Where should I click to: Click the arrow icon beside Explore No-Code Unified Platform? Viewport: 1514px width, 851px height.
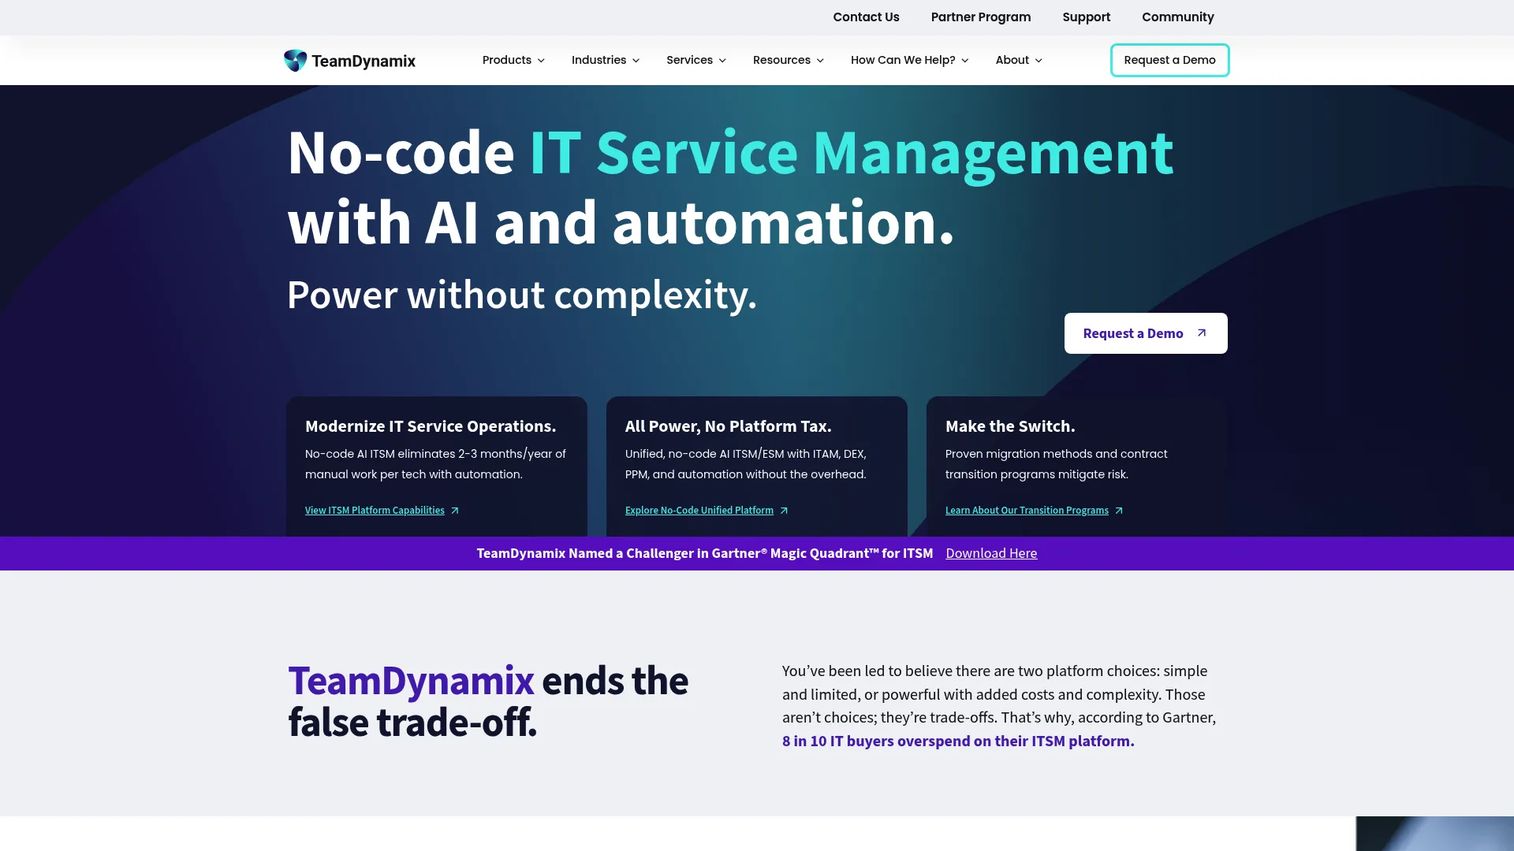[784, 510]
